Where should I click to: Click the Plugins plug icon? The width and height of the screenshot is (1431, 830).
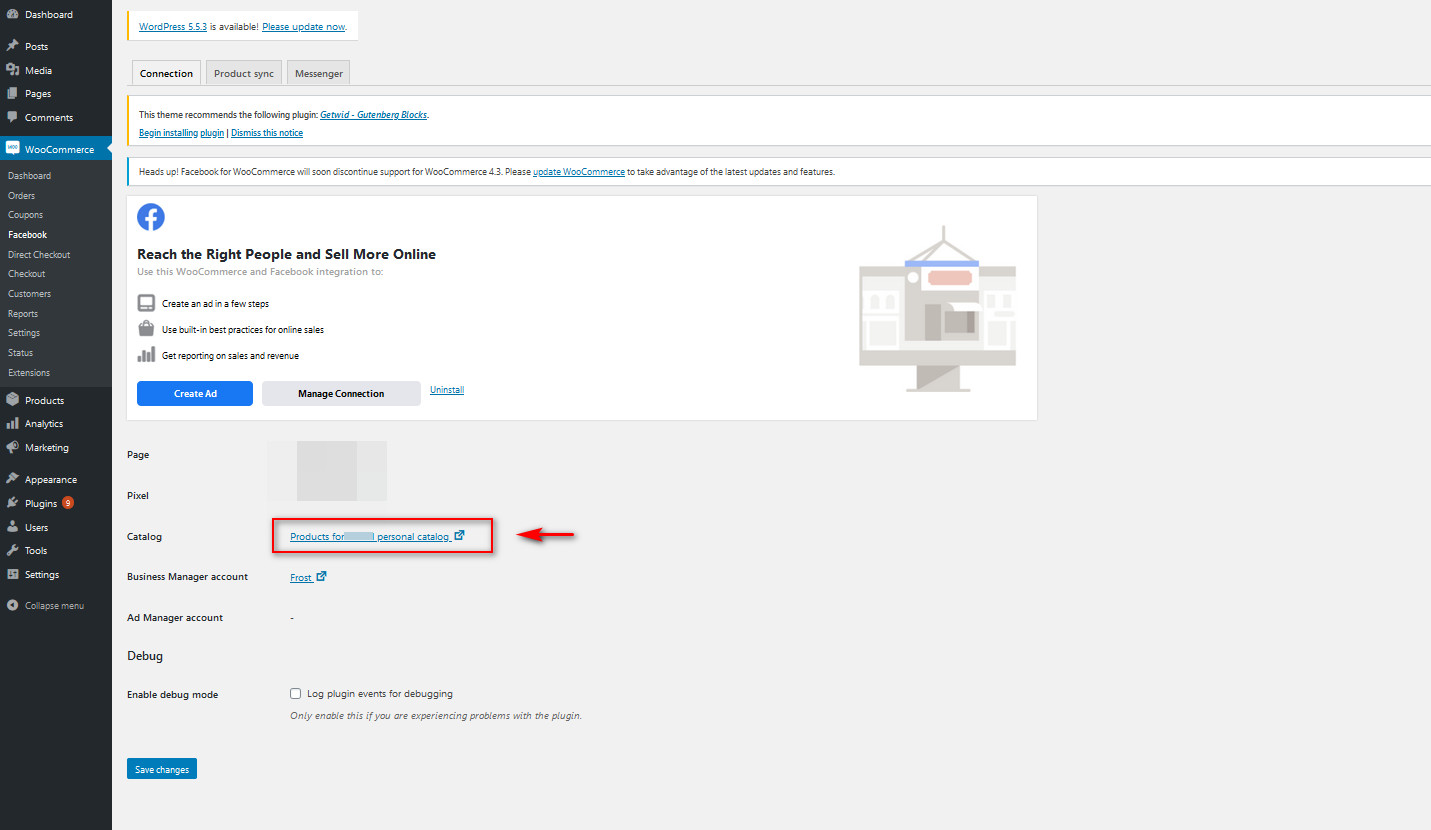(12, 503)
